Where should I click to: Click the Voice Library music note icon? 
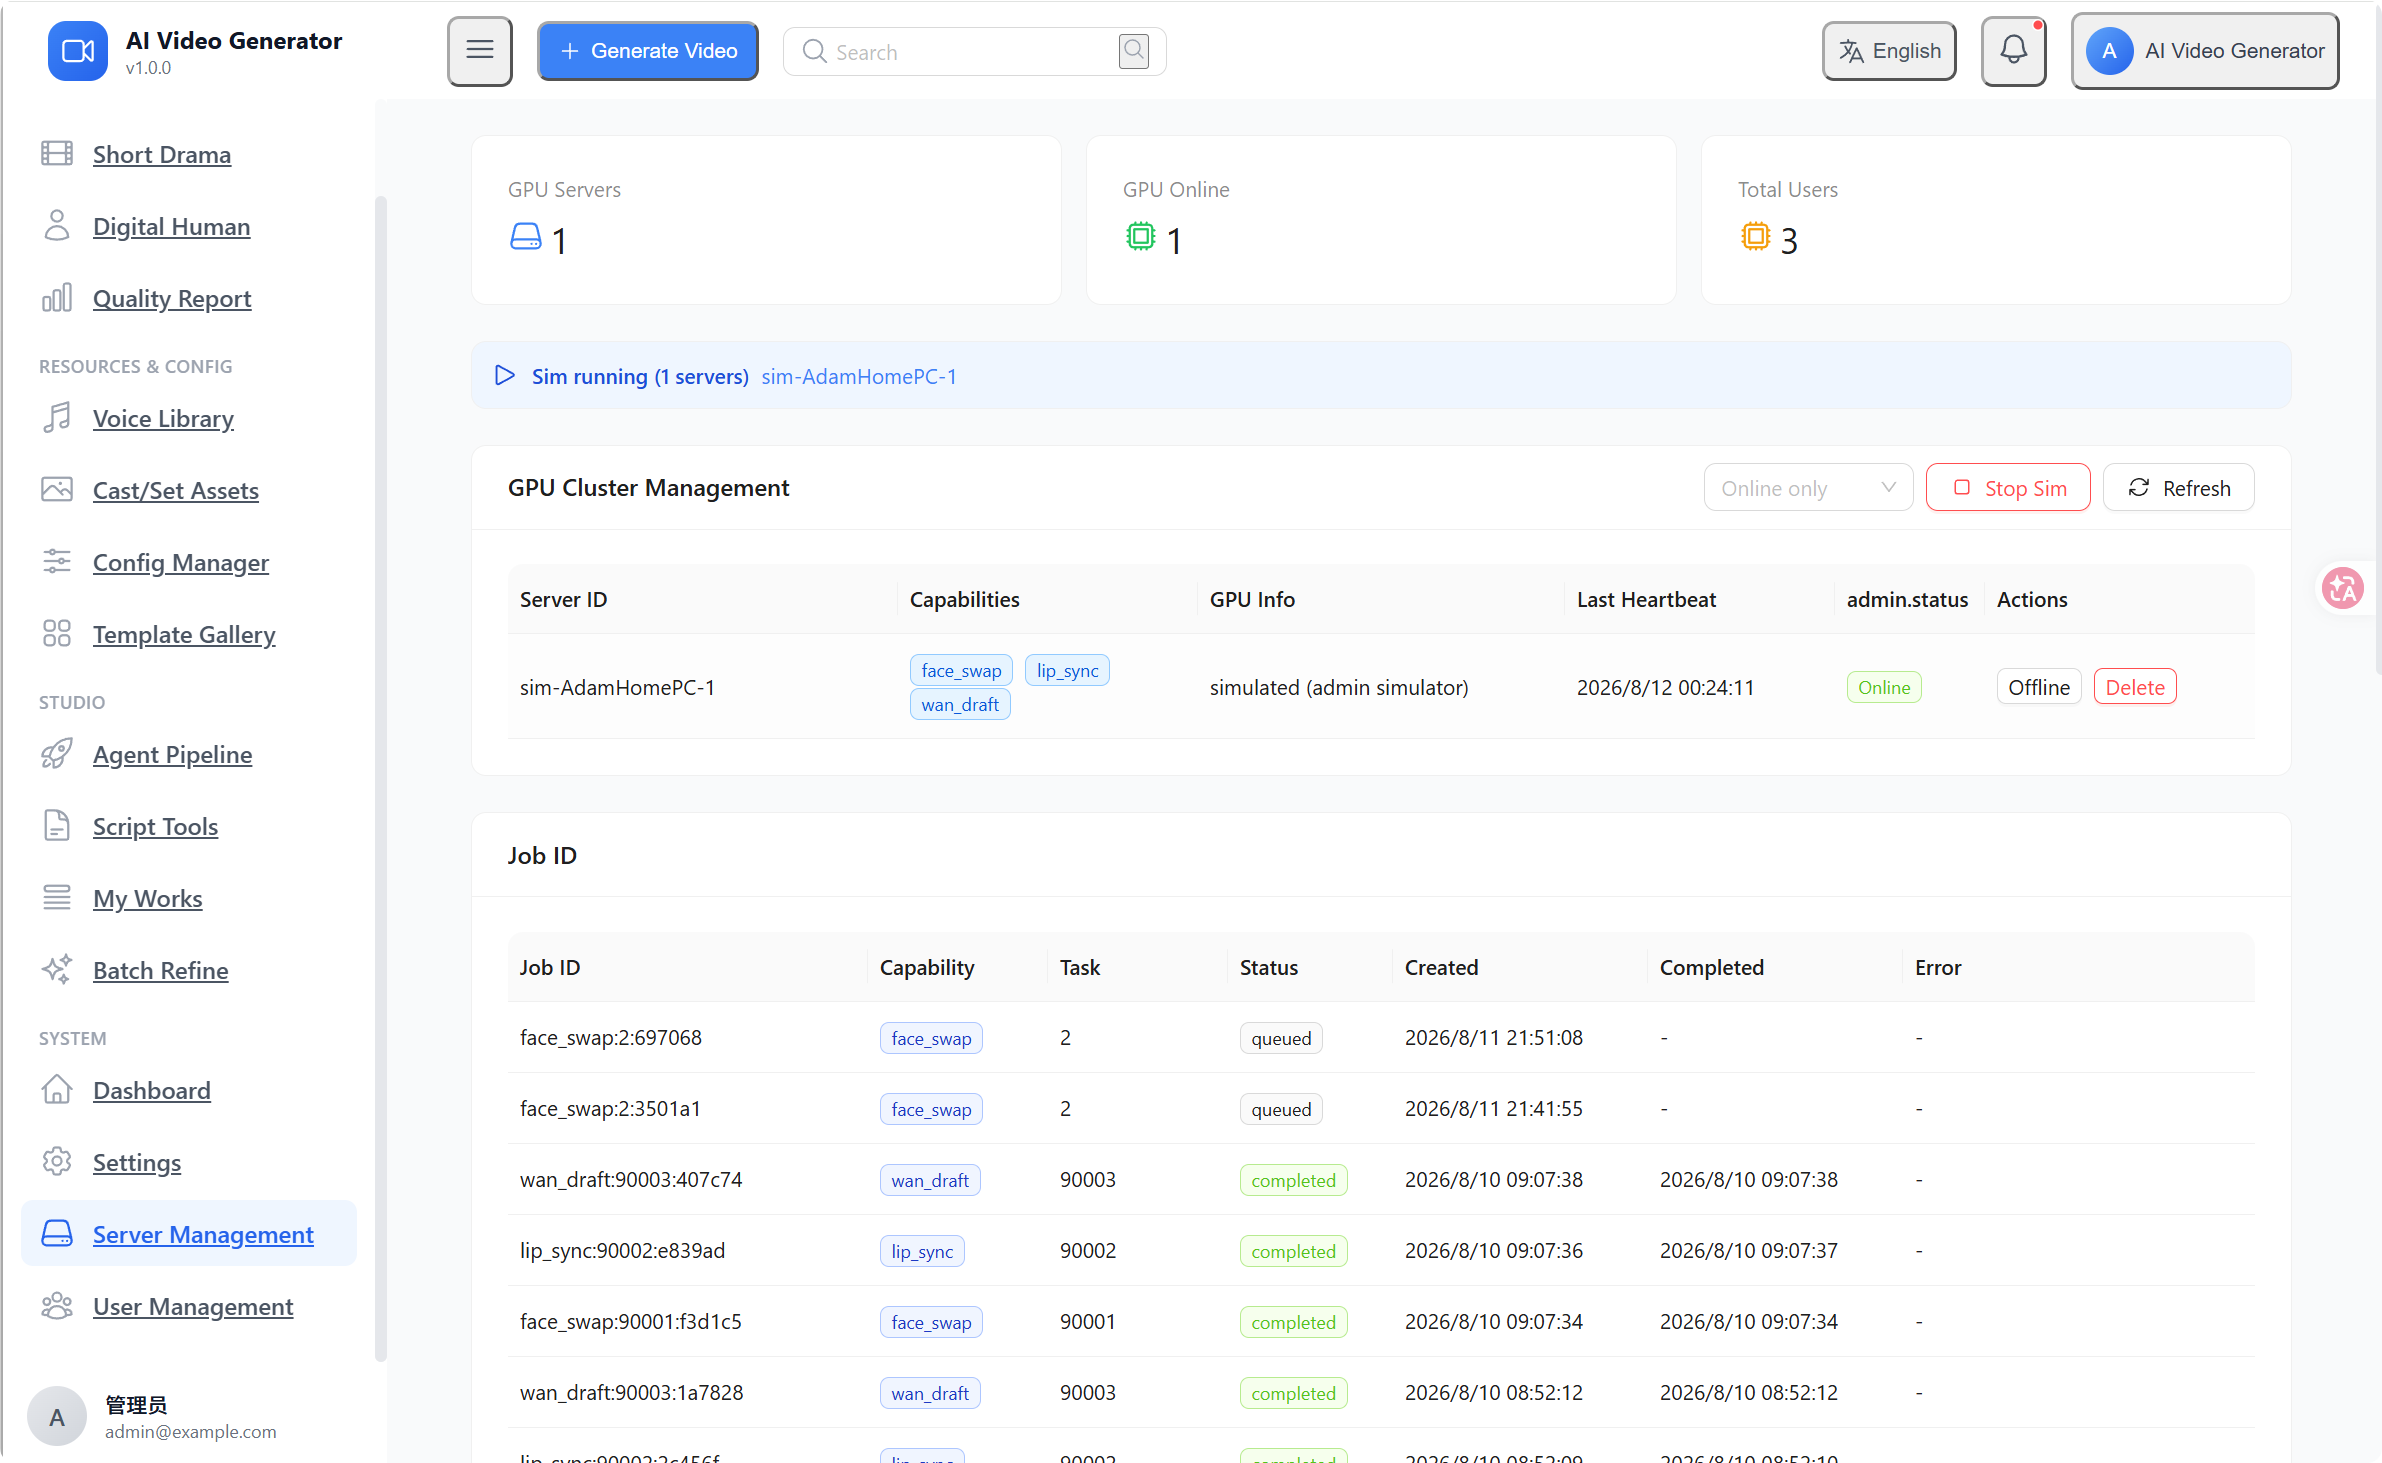(x=57, y=418)
